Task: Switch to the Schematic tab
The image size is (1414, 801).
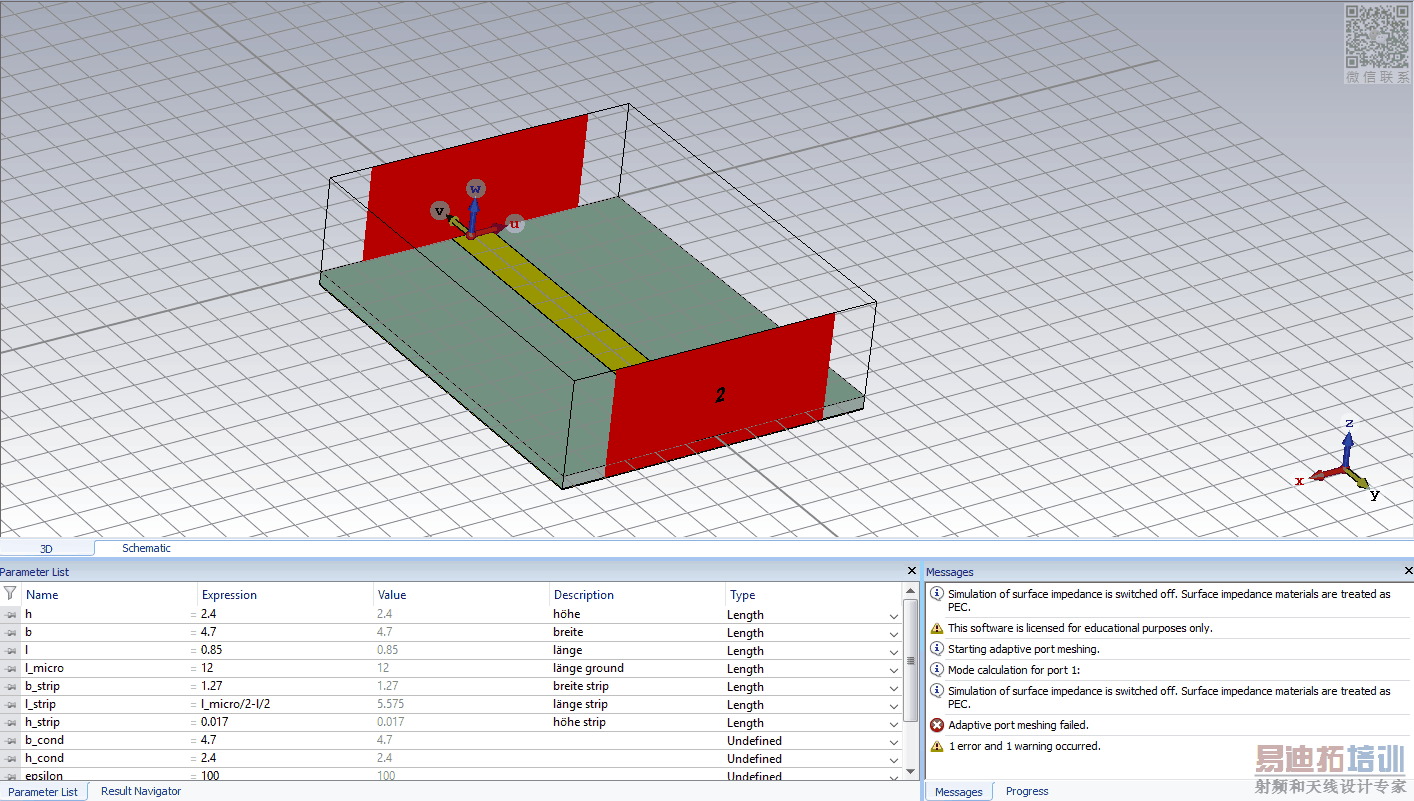Action: pyautogui.click(x=146, y=548)
